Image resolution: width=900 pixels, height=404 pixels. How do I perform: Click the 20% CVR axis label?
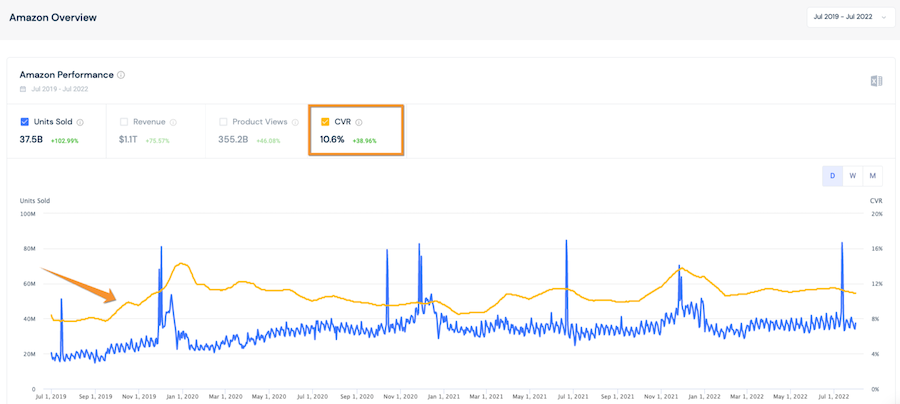876,213
